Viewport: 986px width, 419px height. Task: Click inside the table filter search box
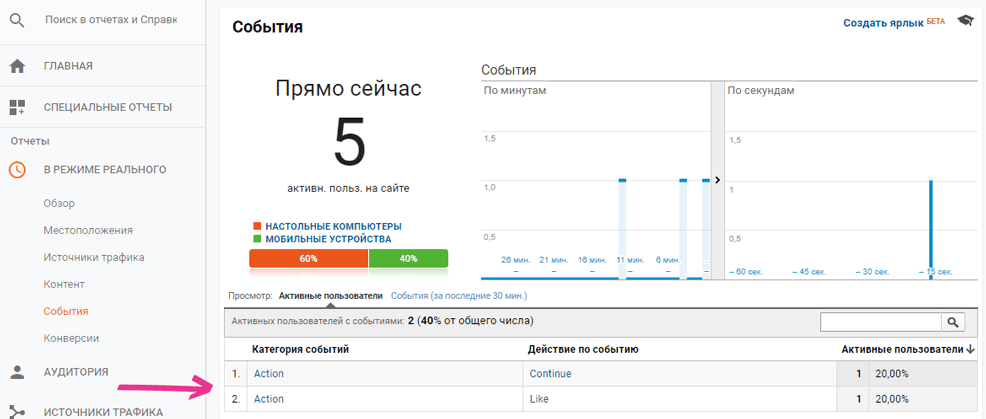(x=881, y=322)
